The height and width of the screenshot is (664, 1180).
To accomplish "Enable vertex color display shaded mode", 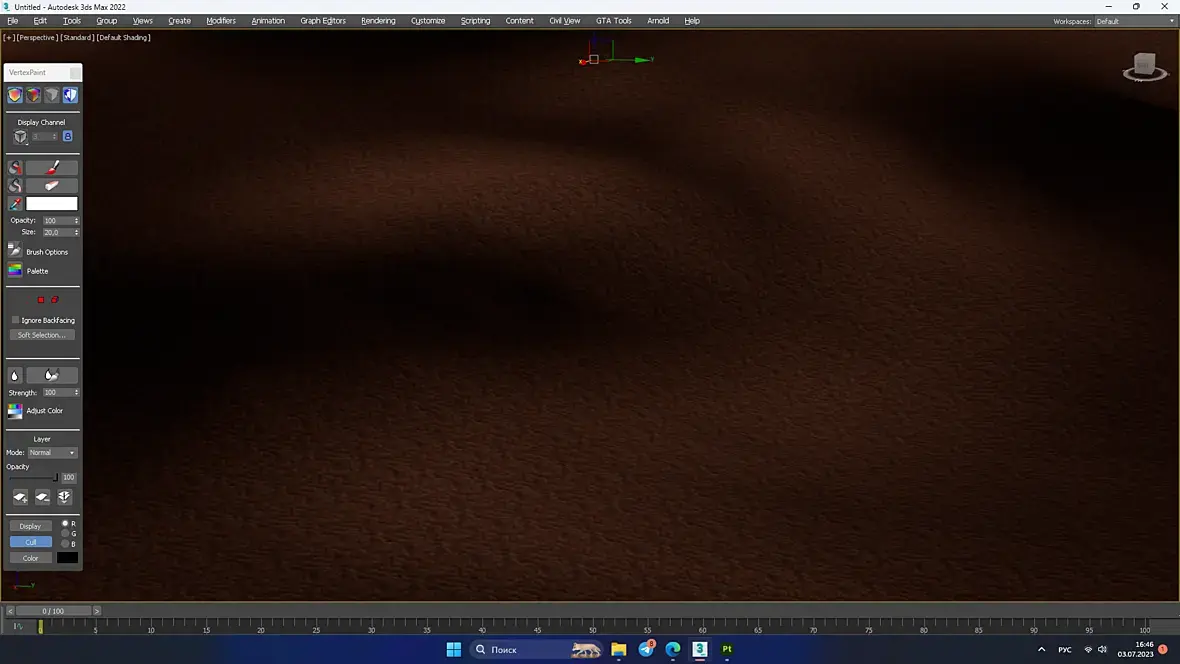I will tap(15, 95).
